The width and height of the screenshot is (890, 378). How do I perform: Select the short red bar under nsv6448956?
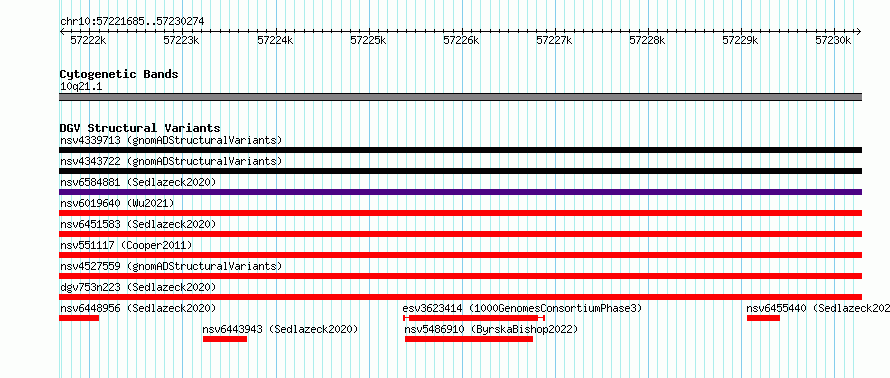[x=79, y=318]
